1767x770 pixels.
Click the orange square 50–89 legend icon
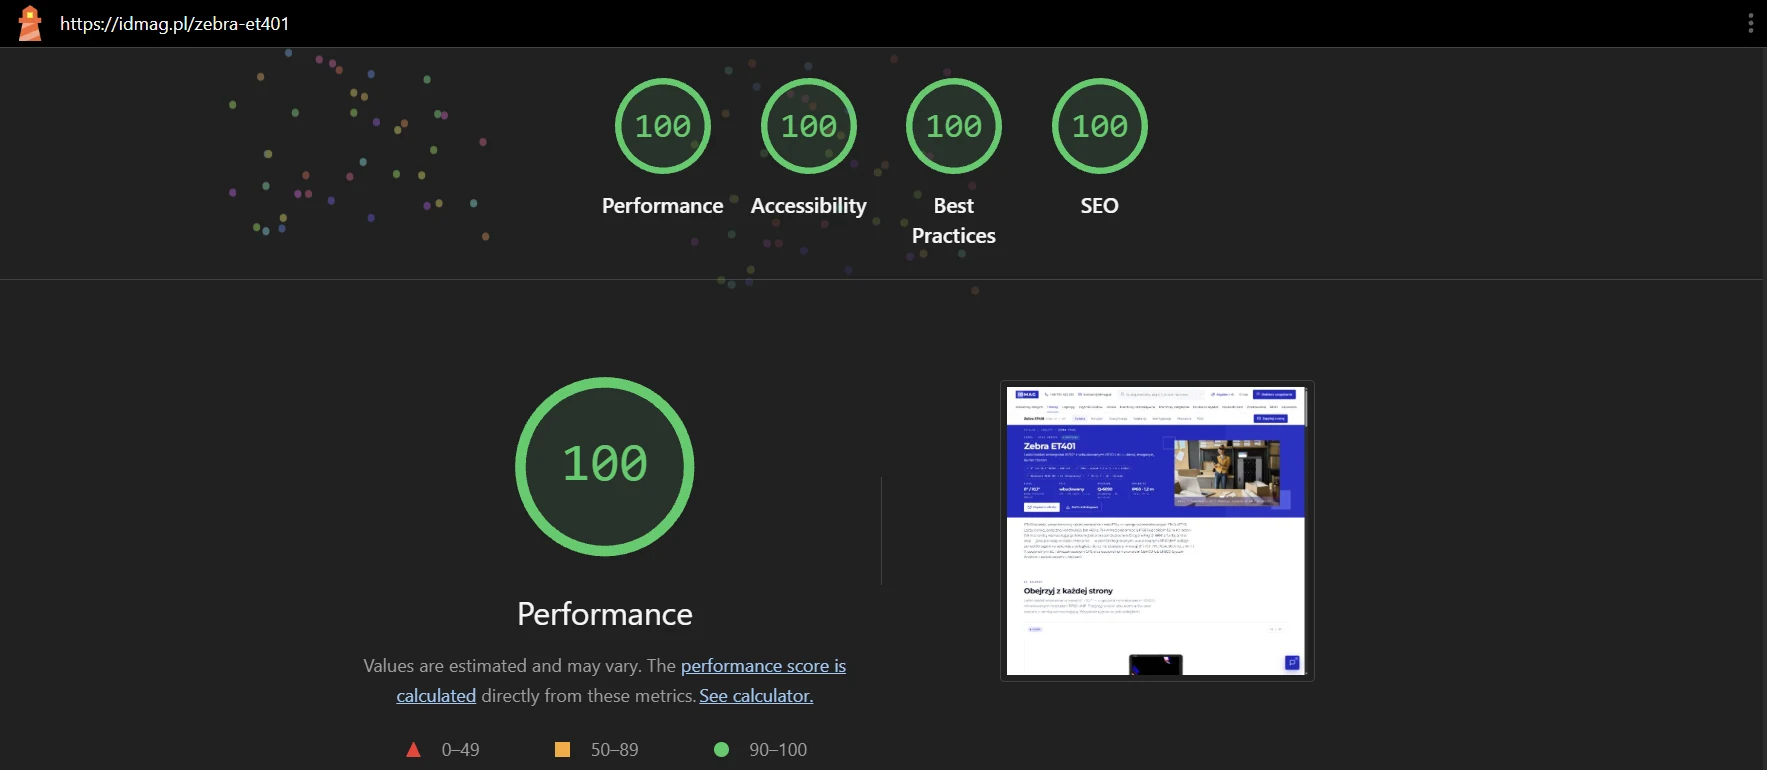(x=562, y=749)
